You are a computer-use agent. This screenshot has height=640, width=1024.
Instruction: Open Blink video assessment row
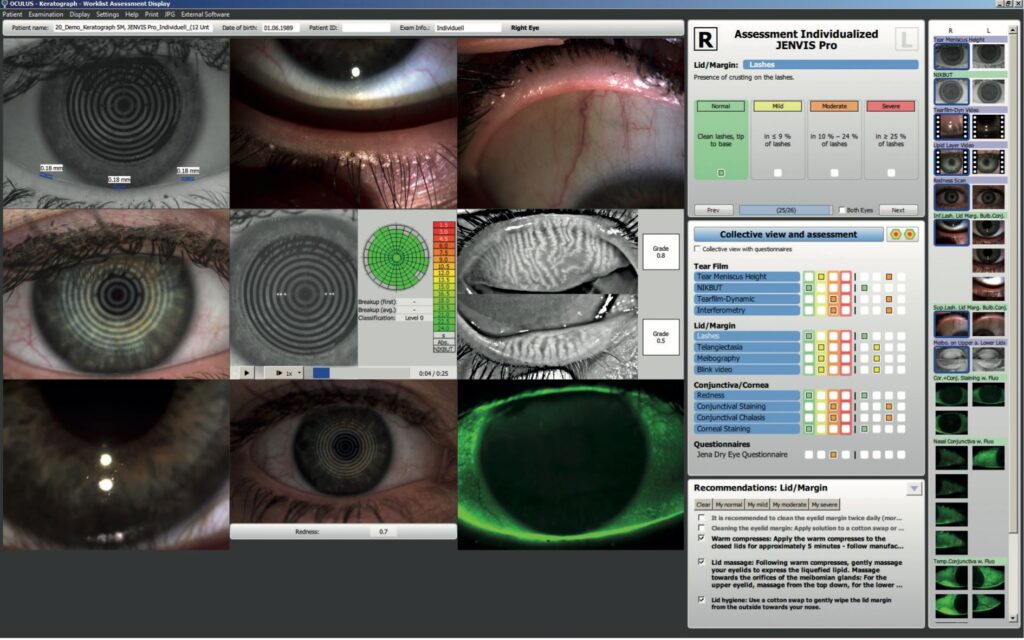coord(746,370)
